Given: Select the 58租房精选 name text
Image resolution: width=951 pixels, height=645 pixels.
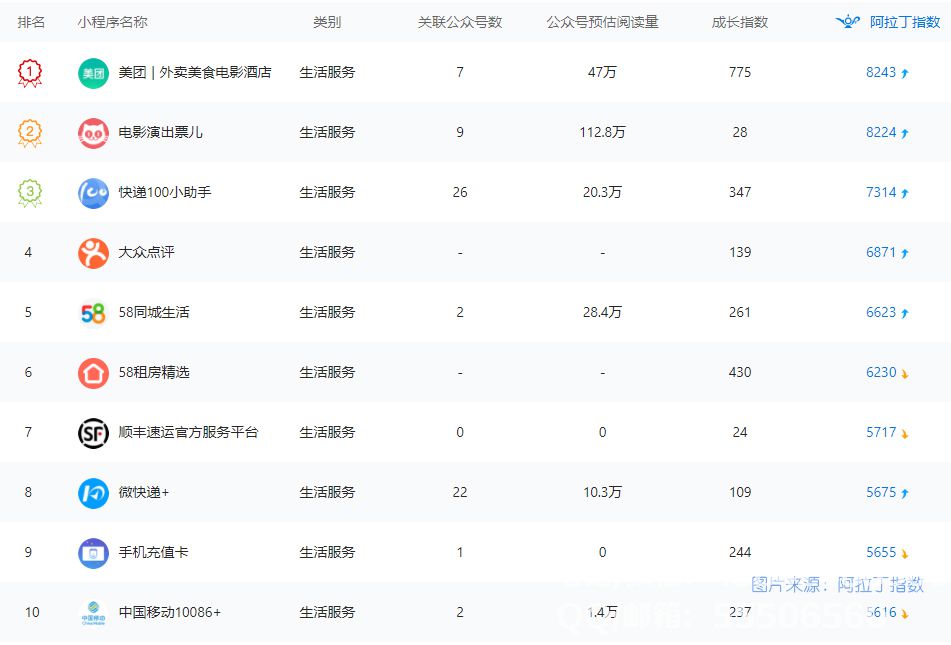Looking at the screenshot, I should pos(154,373).
